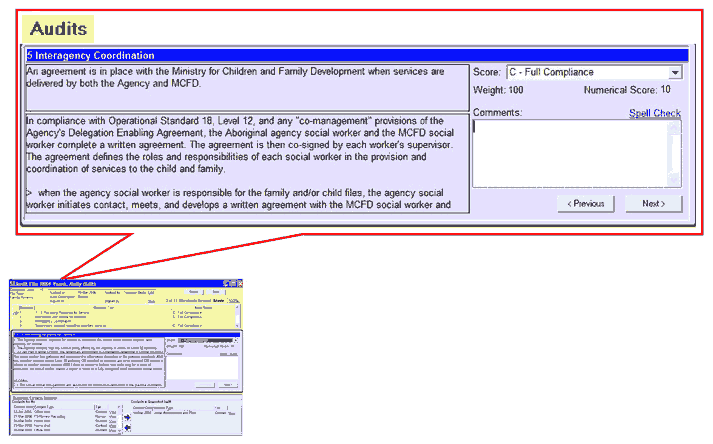Click the app icon in the small window's title bar
The height and width of the screenshot is (444, 713).
(x=12, y=285)
